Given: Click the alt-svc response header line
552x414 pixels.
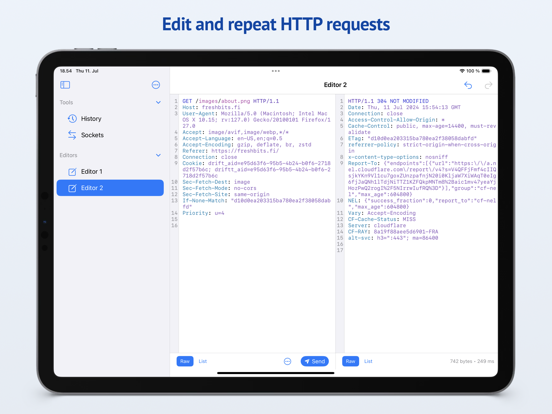Looking at the screenshot, I should coord(393,238).
